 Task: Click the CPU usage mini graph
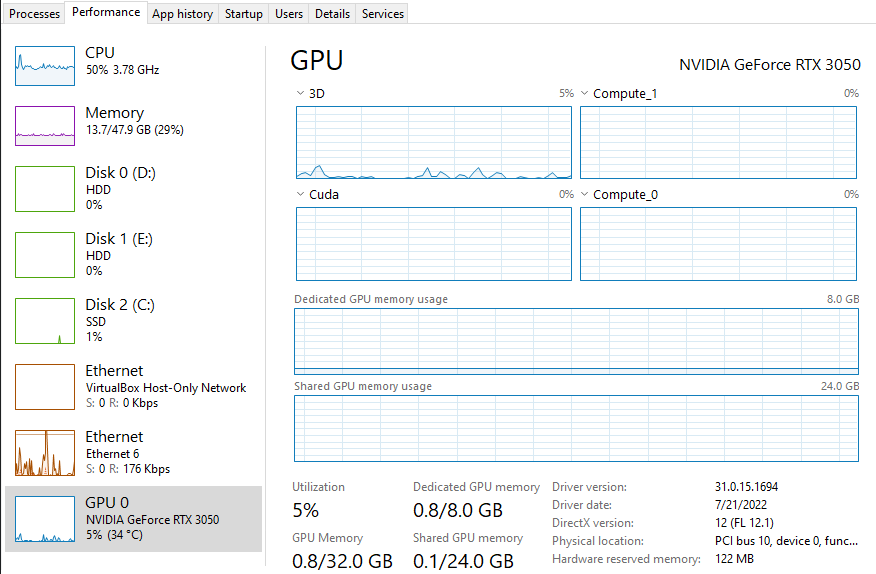point(45,66)
